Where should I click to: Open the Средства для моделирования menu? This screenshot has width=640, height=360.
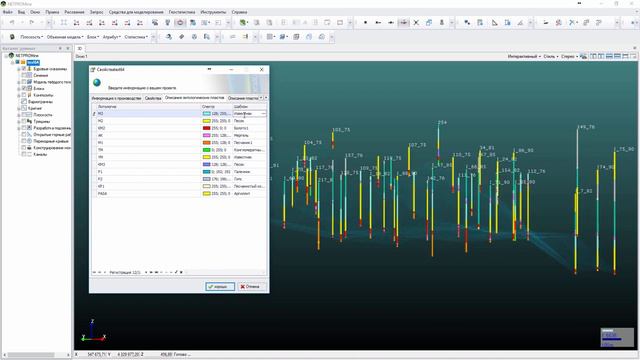(x=136, y=12)
